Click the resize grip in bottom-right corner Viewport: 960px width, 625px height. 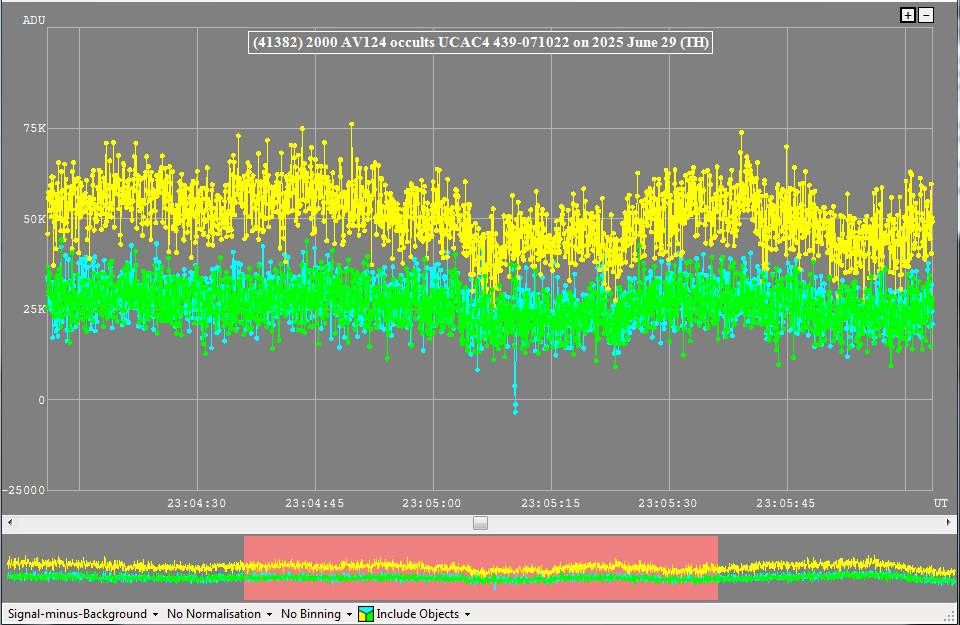point(951,616)
